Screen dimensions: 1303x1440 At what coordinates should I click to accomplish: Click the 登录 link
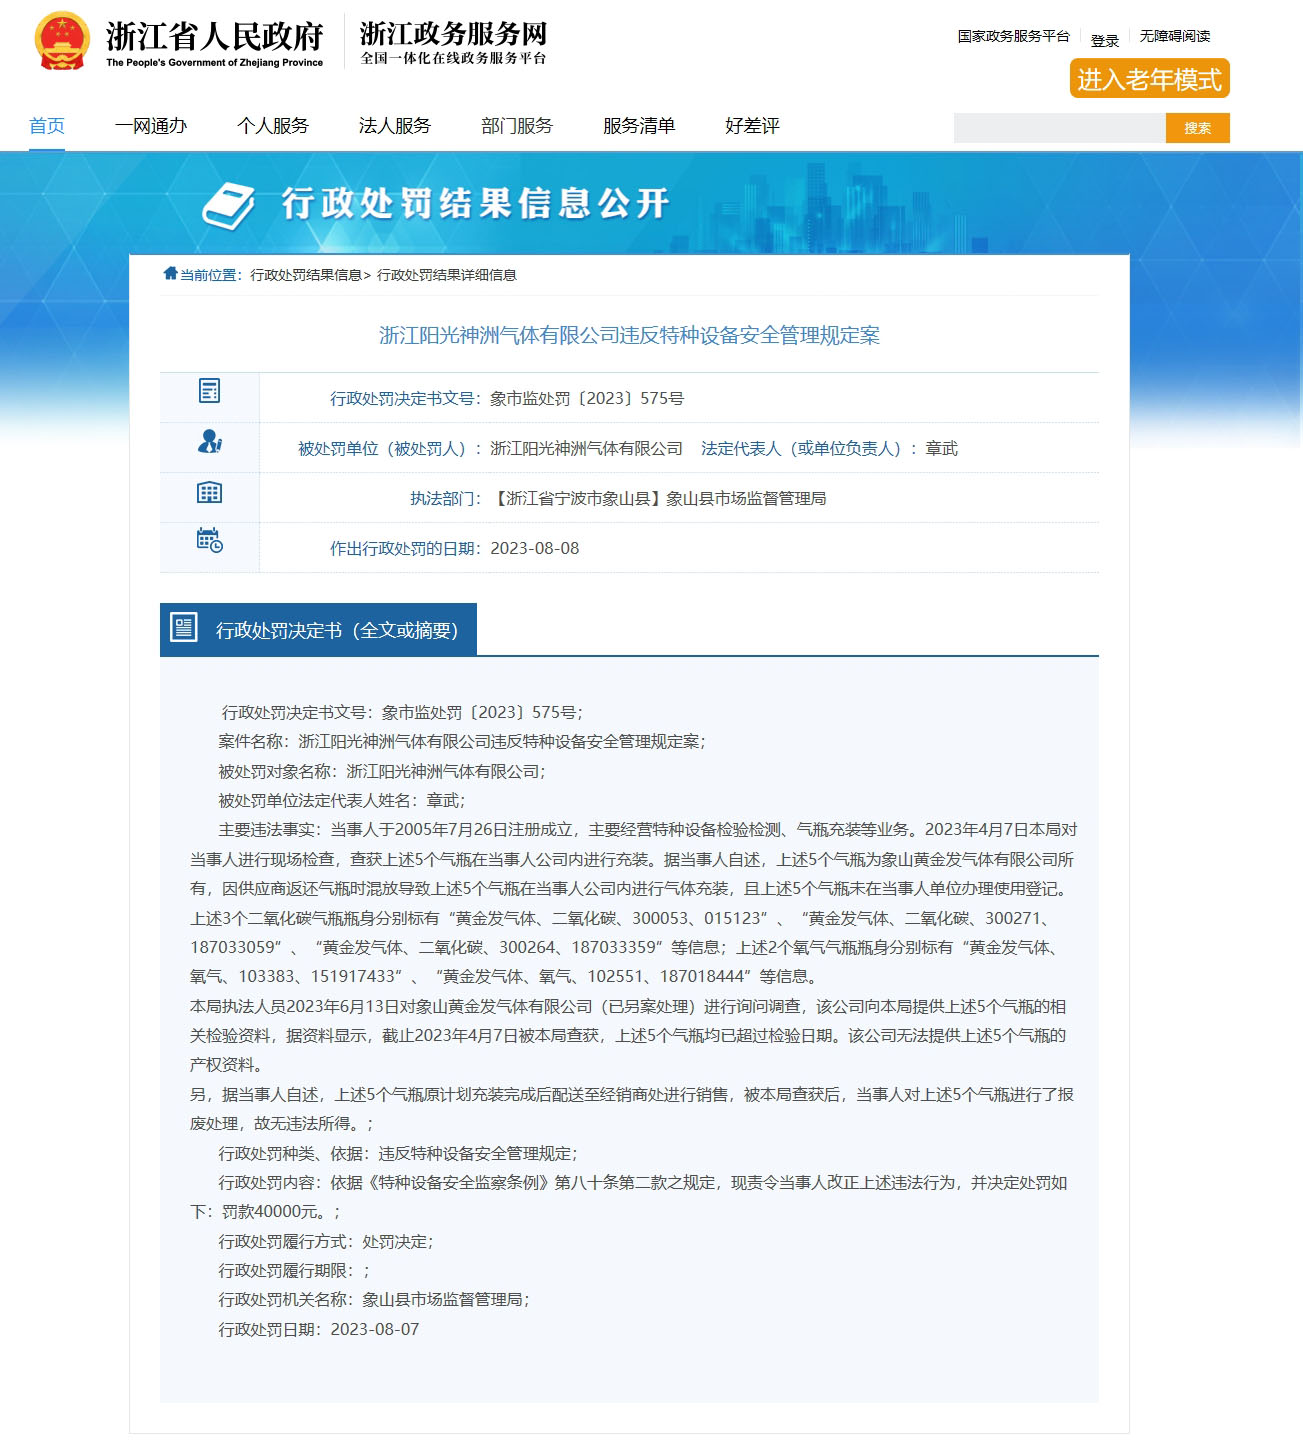pos(1105,41)
